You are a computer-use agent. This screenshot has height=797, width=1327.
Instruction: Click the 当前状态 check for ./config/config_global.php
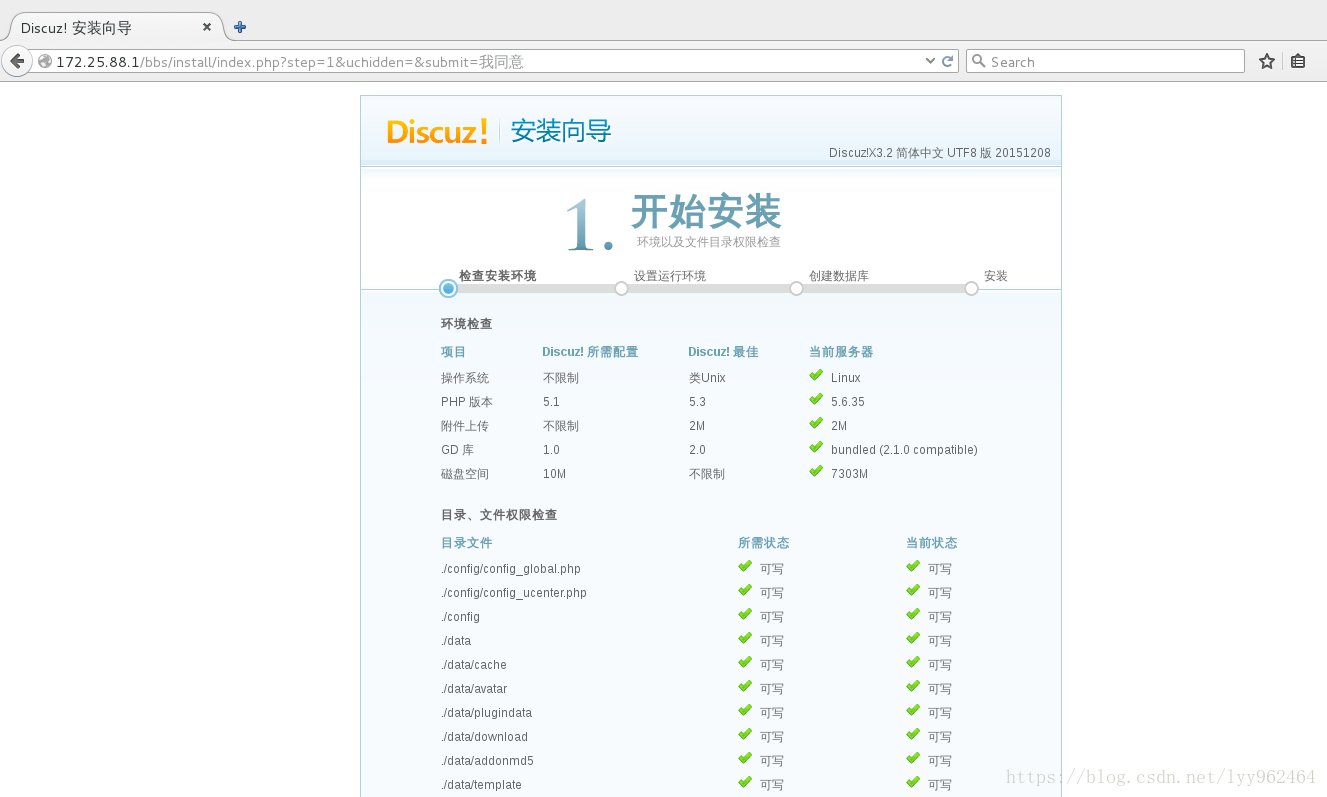(913, 567)
